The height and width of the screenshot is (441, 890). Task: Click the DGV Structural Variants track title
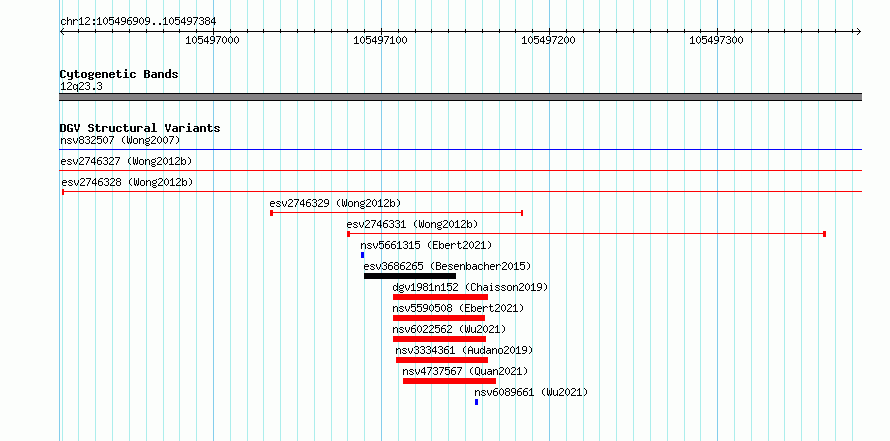140,128
